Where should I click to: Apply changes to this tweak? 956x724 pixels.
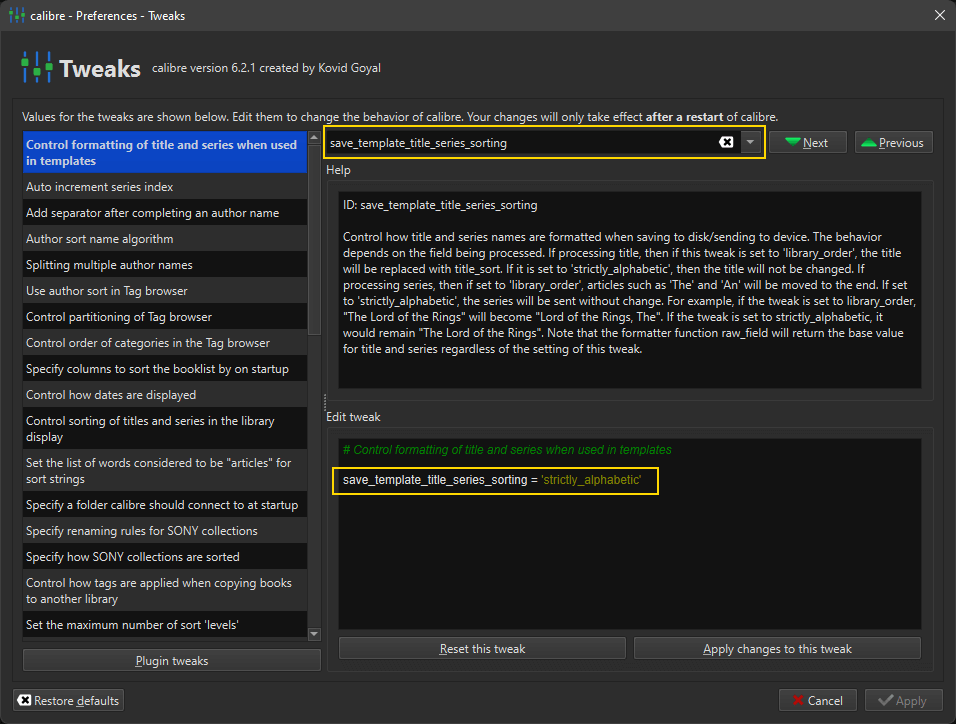point(777,648)
